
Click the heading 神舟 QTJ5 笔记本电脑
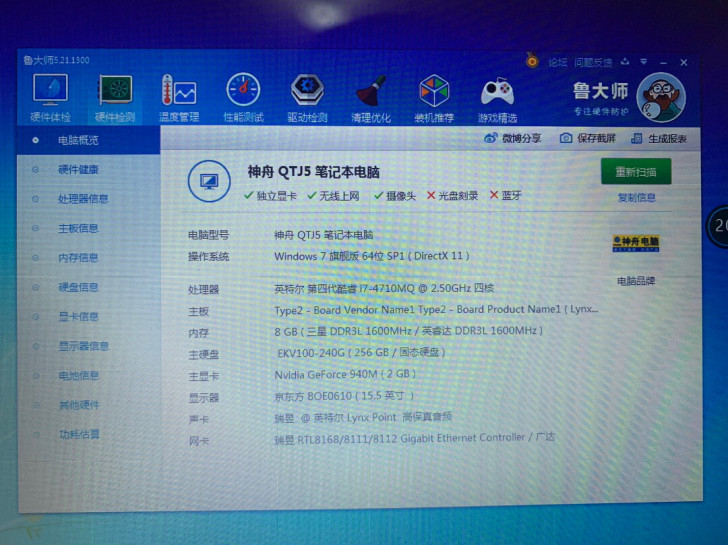[313, 172]
